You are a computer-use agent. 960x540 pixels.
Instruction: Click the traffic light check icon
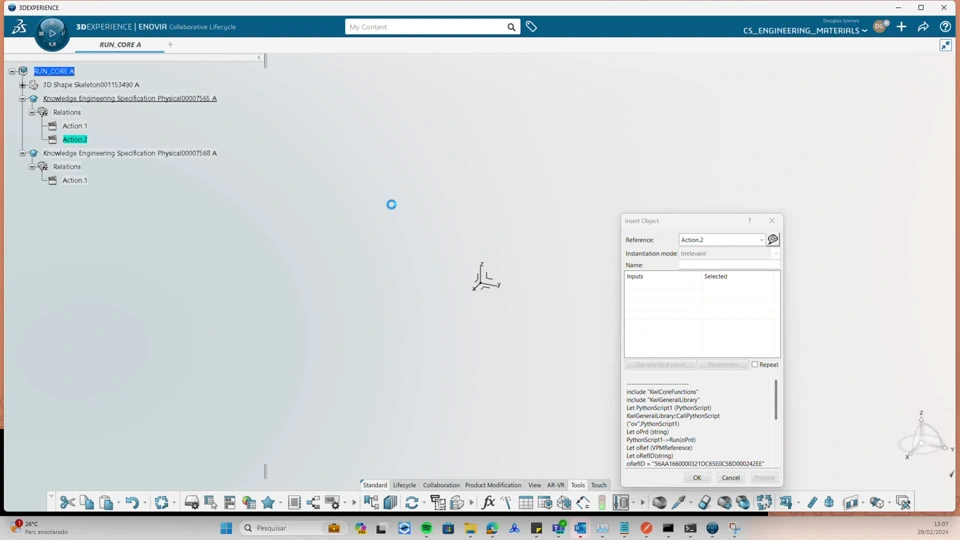(x=602, y=503)
